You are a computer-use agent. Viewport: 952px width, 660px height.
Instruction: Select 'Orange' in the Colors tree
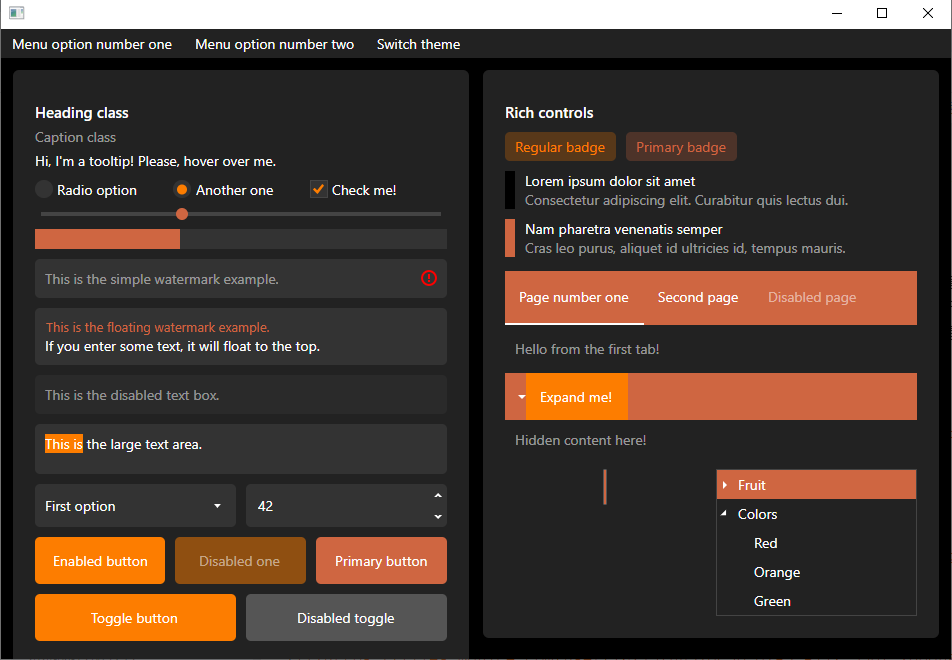(776, 572)
